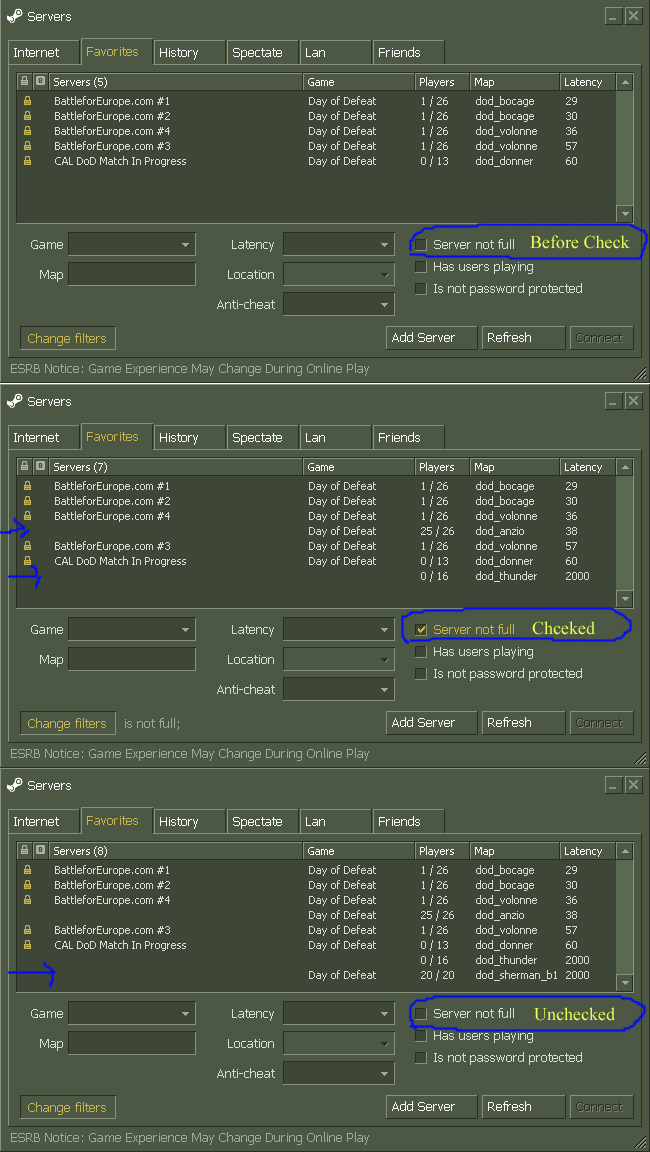Image resolution: width=650 pixels, height=1152 pixels.
Task: Click lock icon beside CAL DoD Match in Servers (8) list
Action: 28,945
